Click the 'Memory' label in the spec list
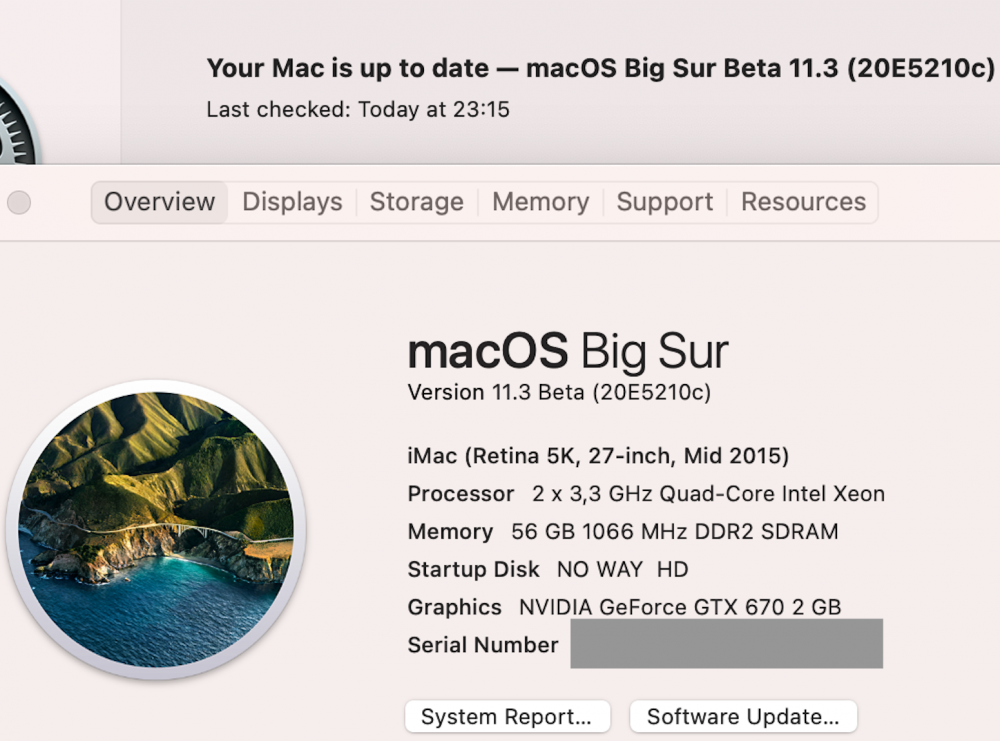Screen dimensions: 1000x741 click(450, 532)
